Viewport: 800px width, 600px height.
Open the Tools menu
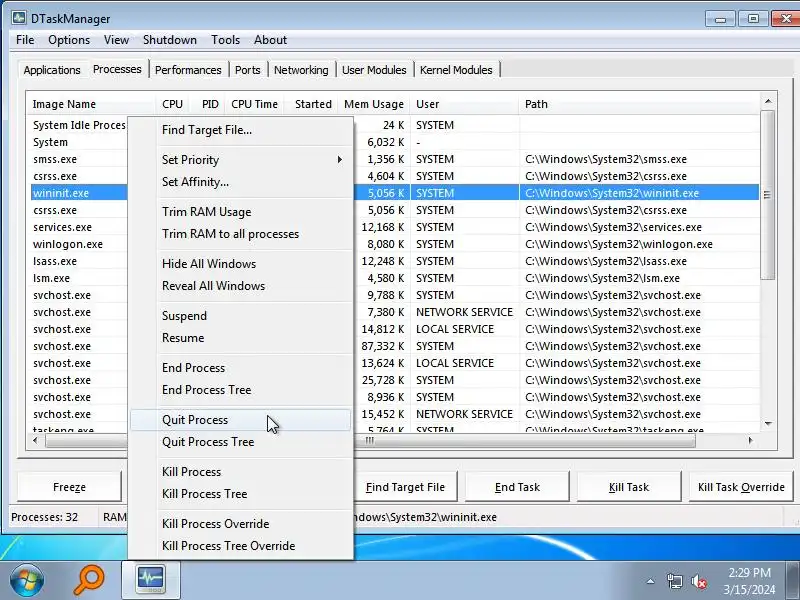click(x=226, y=40)
